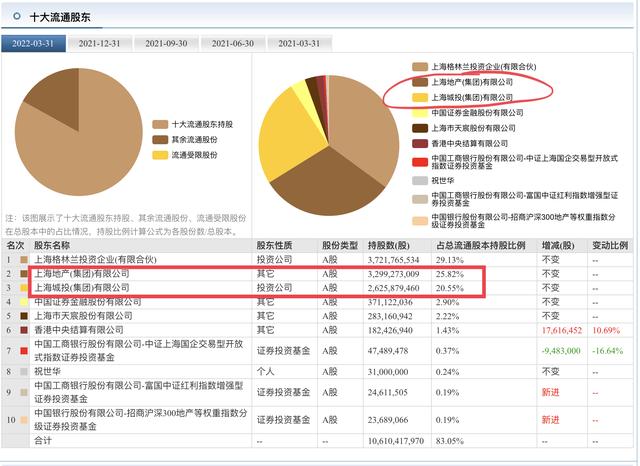Screen dimensions: 640x466
Task: Click the 其余流通股份 legend swatch
Action: pos(160,140)
